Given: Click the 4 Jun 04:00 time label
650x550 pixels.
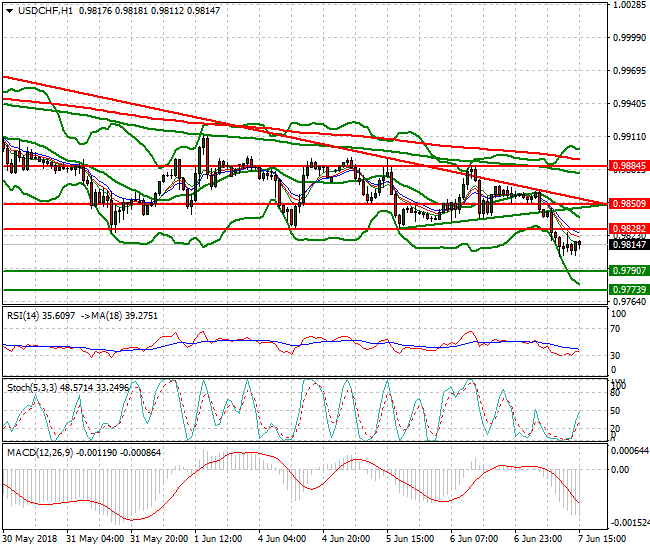Looking at the screenshot, I should (282, 539).
